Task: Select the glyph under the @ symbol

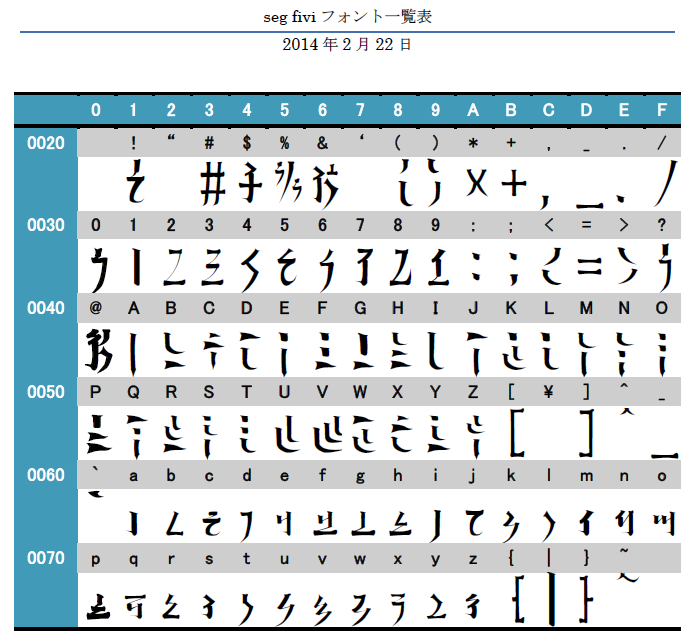Action: pos(98,350)
